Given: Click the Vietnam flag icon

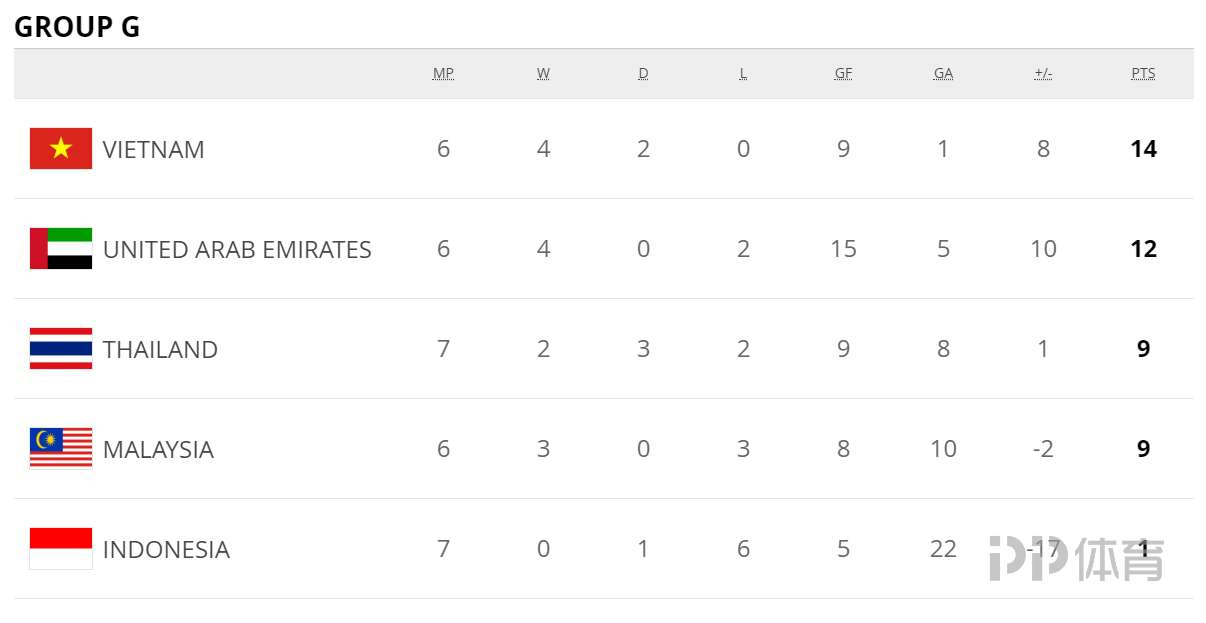Looking at the screenshot, I should 61,149.
